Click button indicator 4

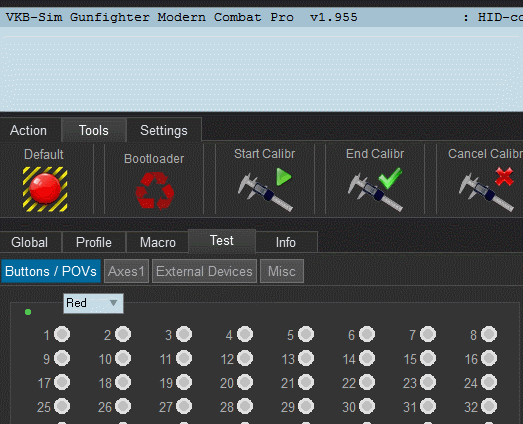(x=245, y=334)
